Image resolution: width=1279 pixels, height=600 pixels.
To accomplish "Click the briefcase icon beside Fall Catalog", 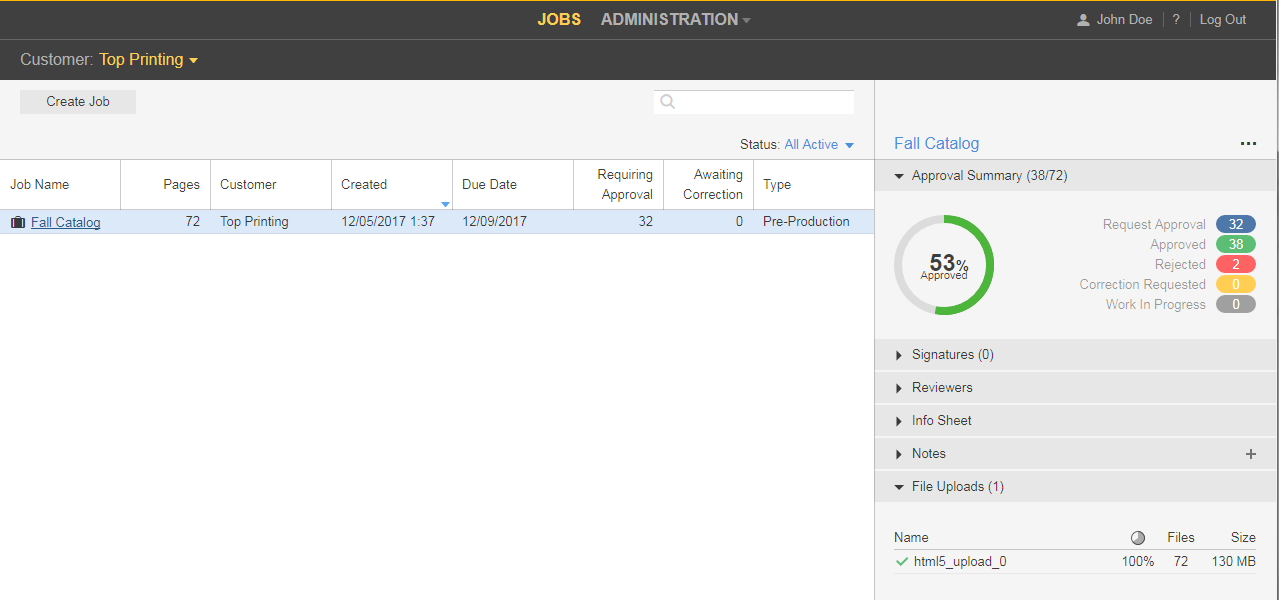I will (x=17, y=222).
